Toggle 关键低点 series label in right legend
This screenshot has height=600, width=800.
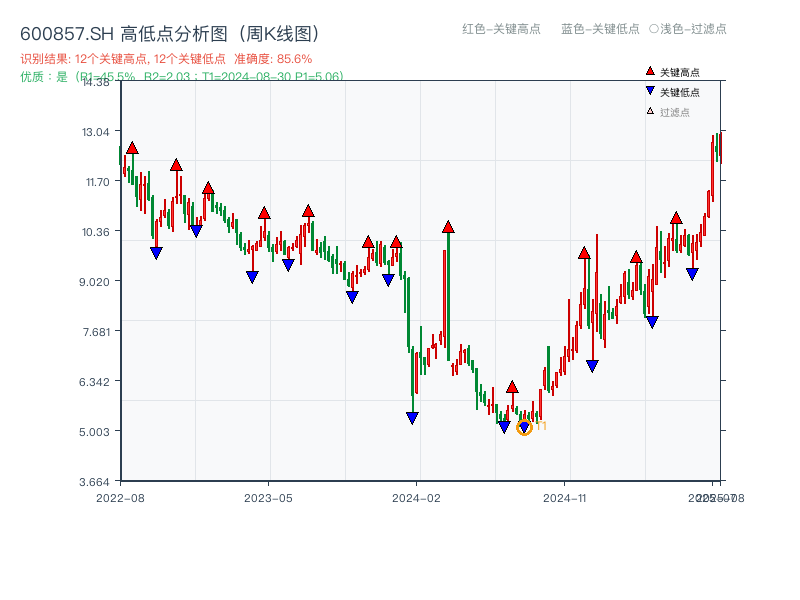pyautogui.click(x=680, y=92)
